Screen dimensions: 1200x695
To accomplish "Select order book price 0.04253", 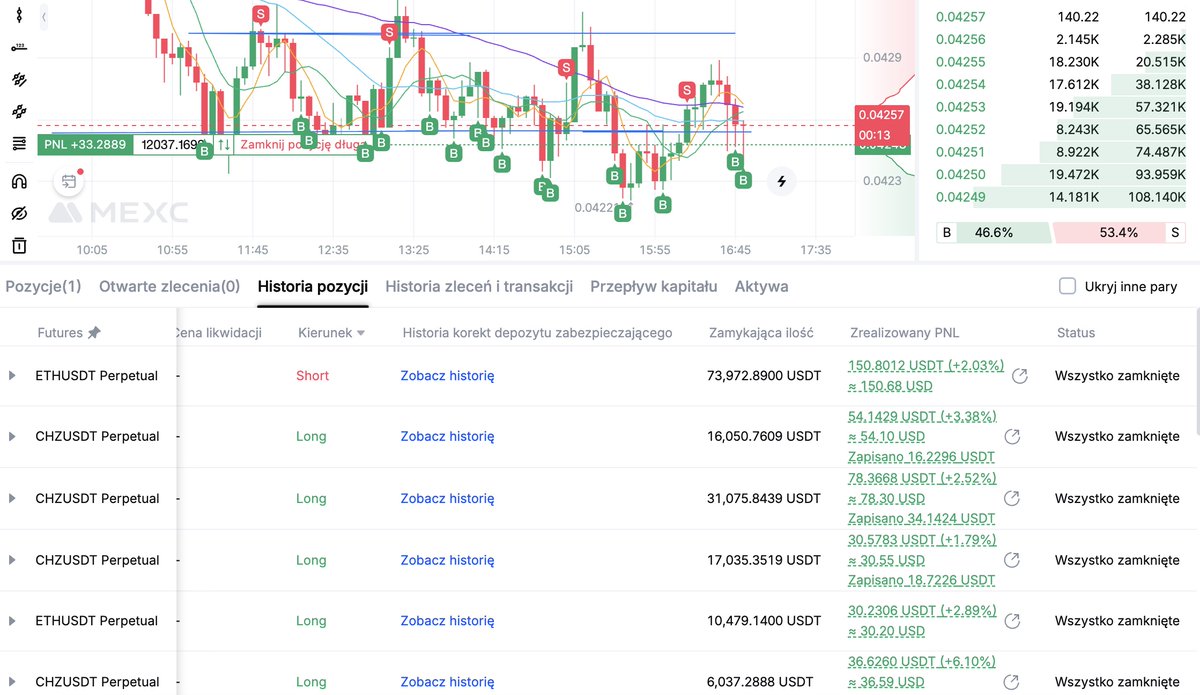I will click(960, 107).
